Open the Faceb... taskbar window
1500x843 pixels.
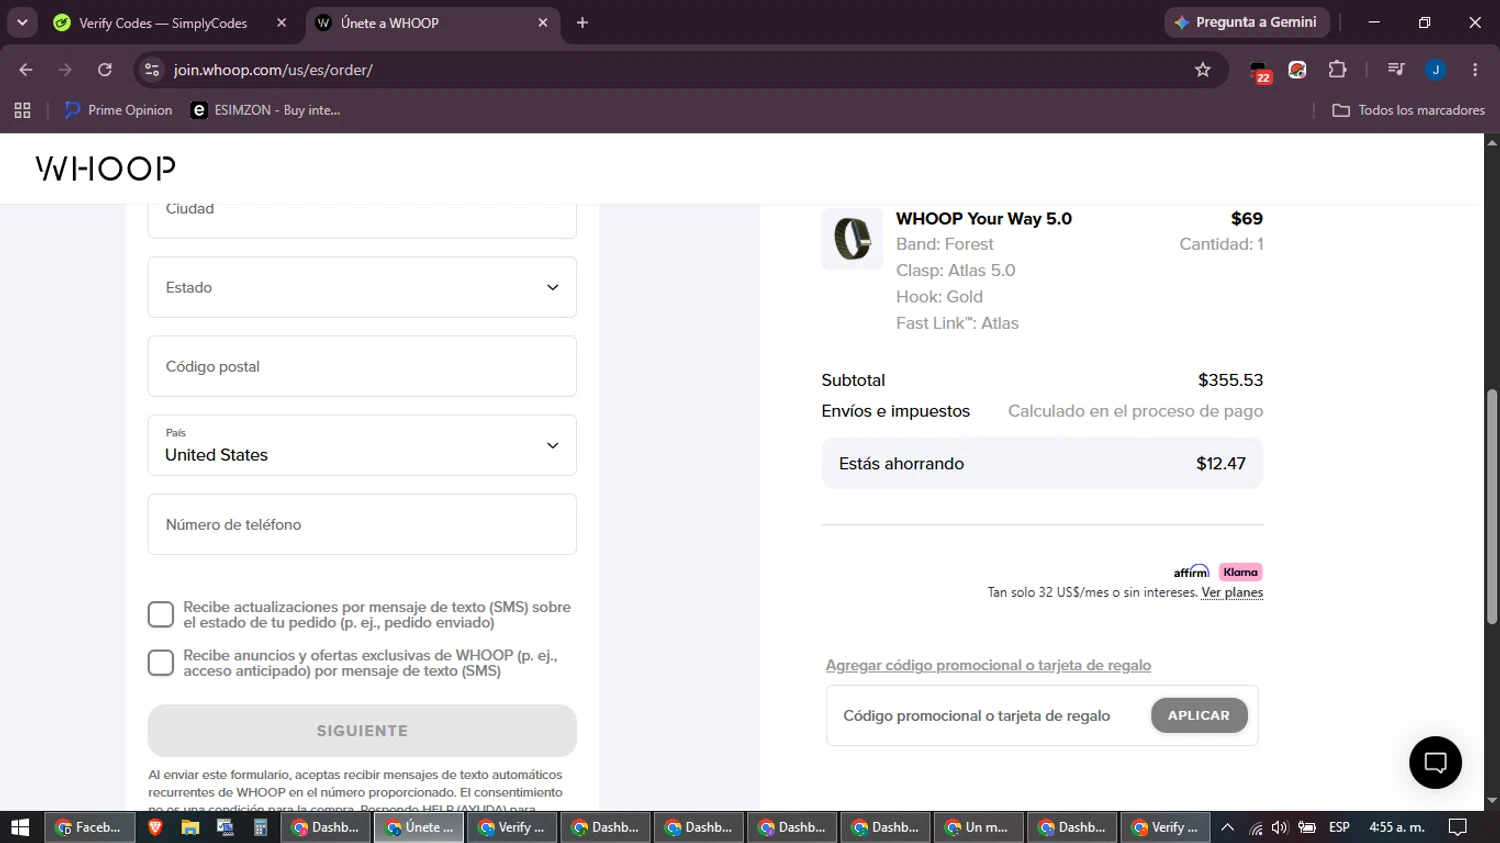pos(90,827)
